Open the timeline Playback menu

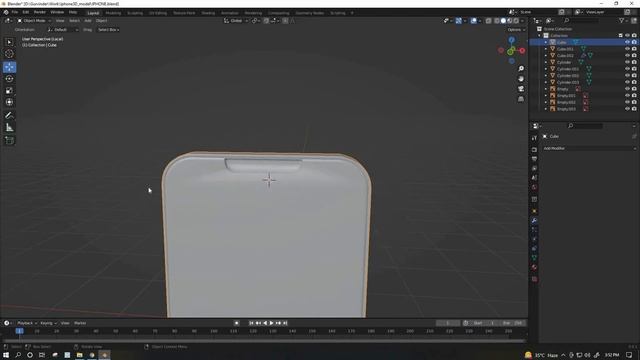pos(27,323)
